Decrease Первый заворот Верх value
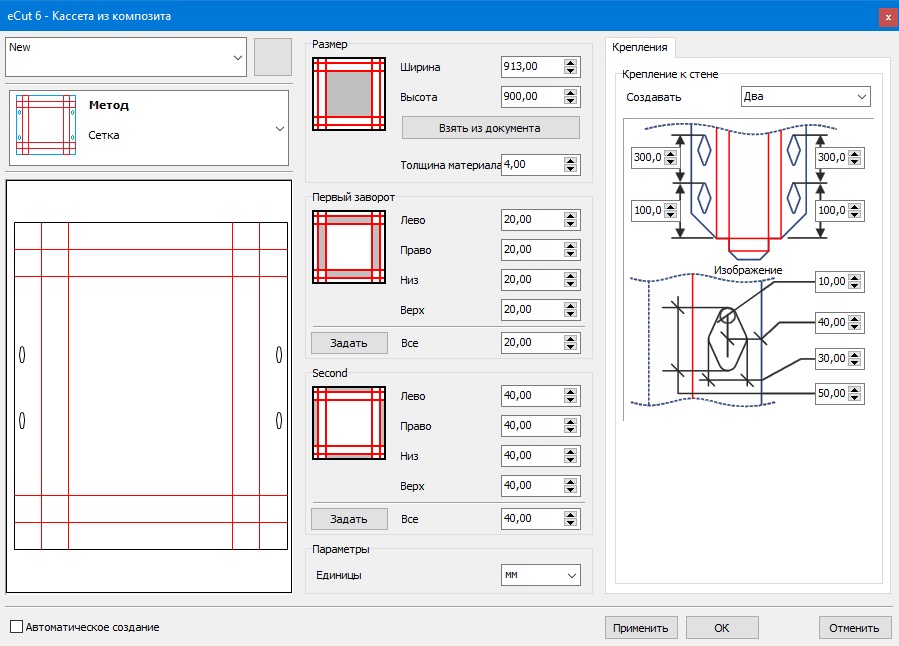The image size is (899, 646). [570, 314]
